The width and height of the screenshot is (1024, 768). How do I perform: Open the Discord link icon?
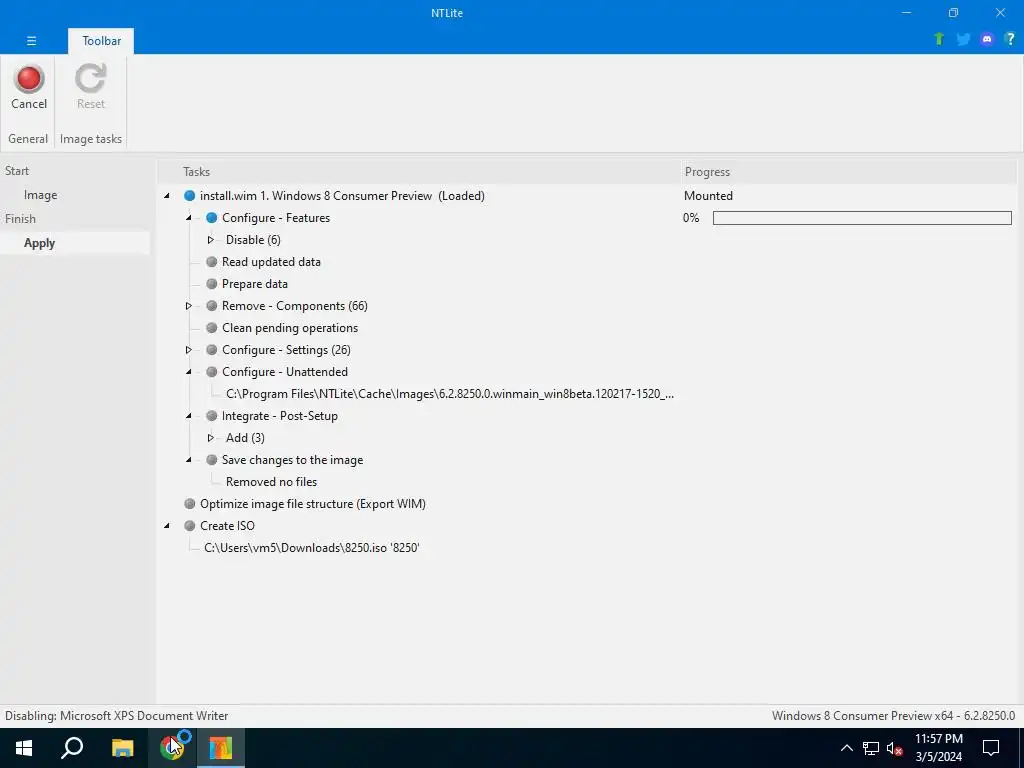coord(987,39)
